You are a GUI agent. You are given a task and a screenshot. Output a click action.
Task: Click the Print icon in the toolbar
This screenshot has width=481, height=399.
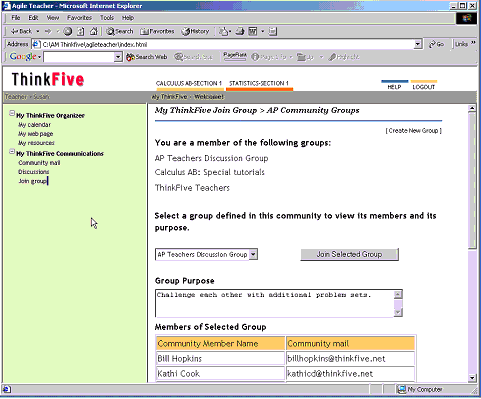tap(240, 31)
